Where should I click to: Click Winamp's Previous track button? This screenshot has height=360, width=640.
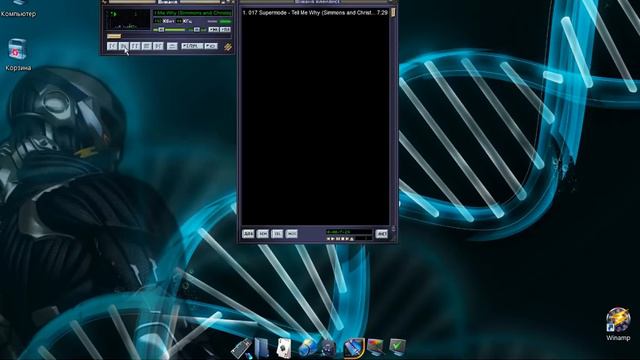112,46
